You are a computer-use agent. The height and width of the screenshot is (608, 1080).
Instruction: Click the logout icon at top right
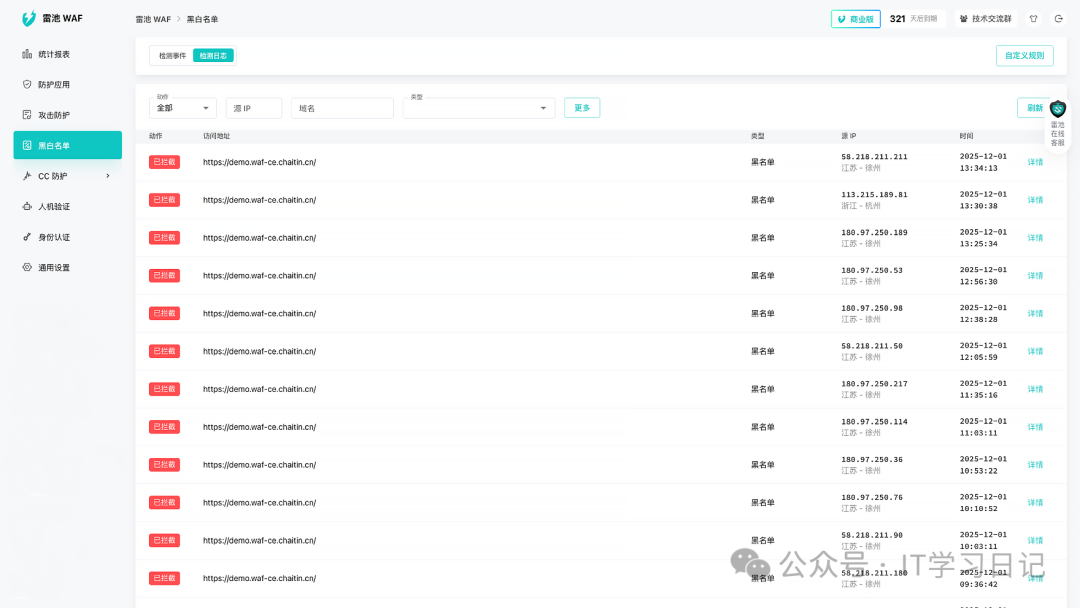coord(1058,19)
